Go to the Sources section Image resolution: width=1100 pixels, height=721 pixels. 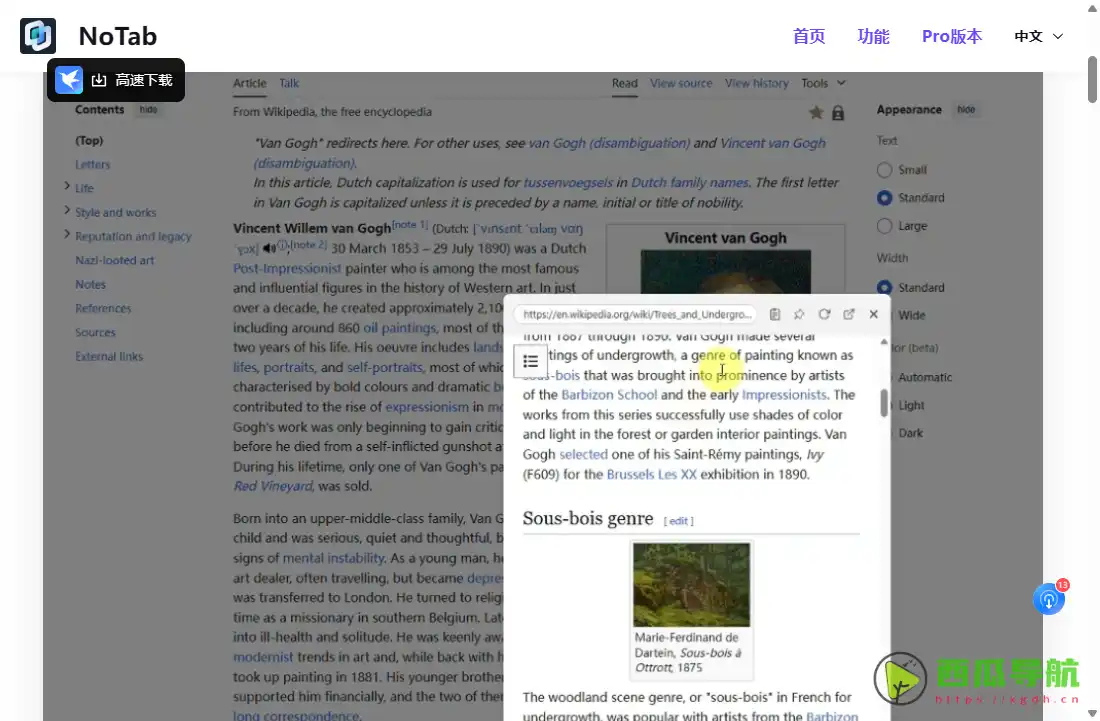click(95, 332)
